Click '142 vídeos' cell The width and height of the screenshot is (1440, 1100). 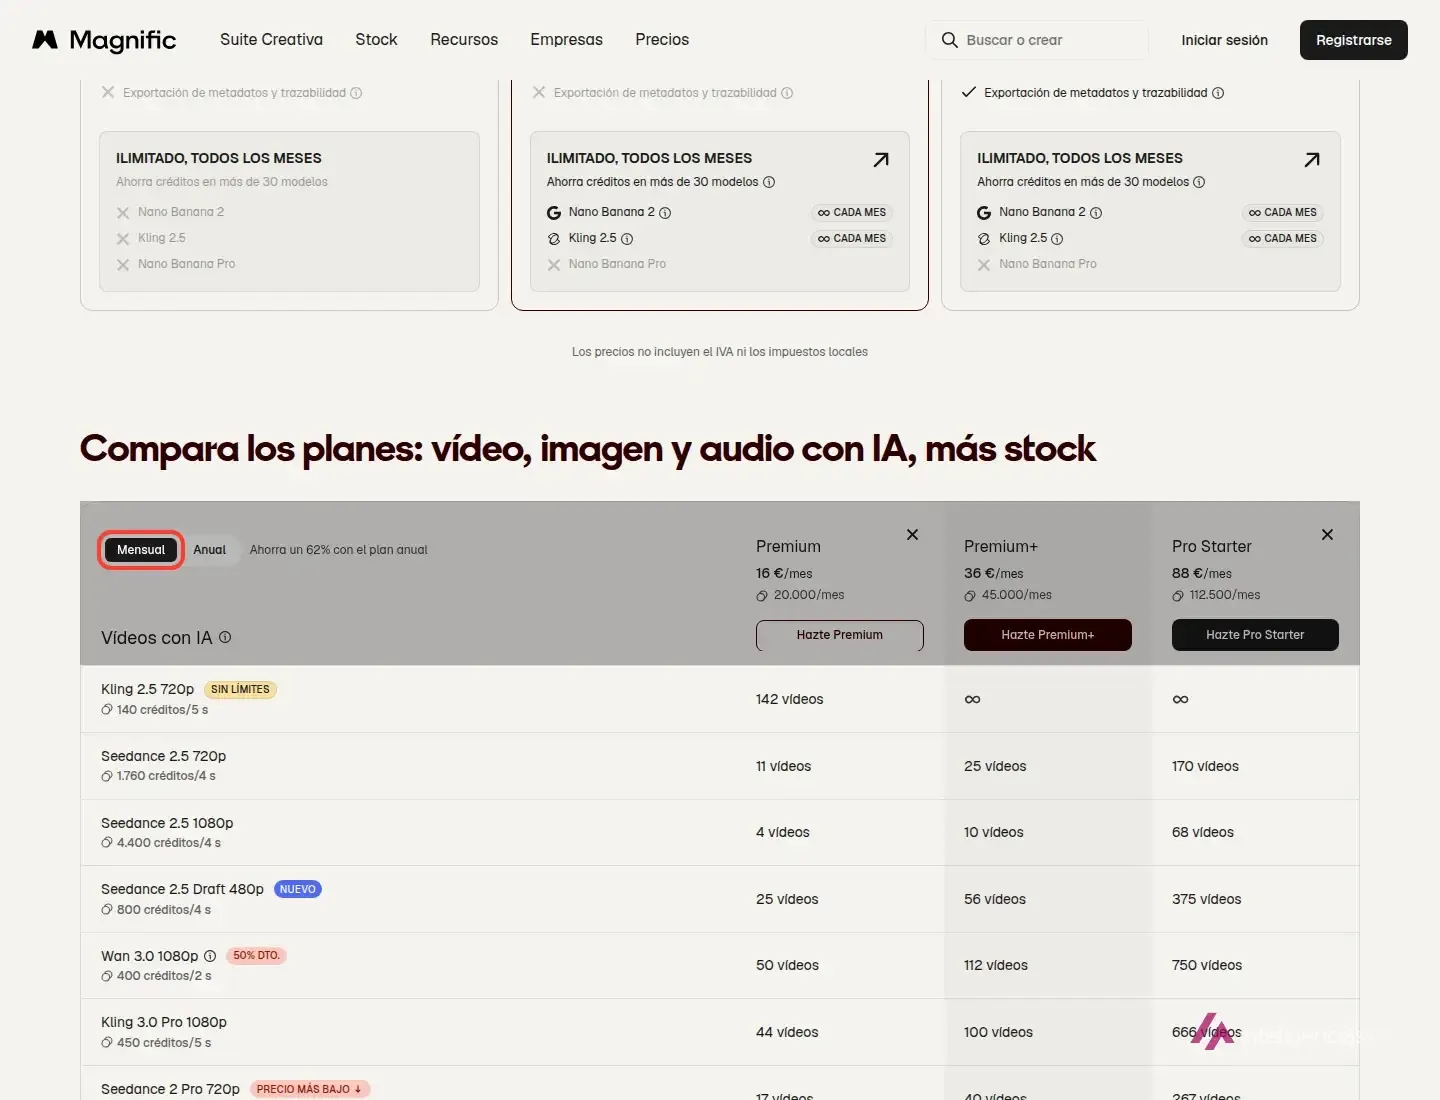(790, 700)
